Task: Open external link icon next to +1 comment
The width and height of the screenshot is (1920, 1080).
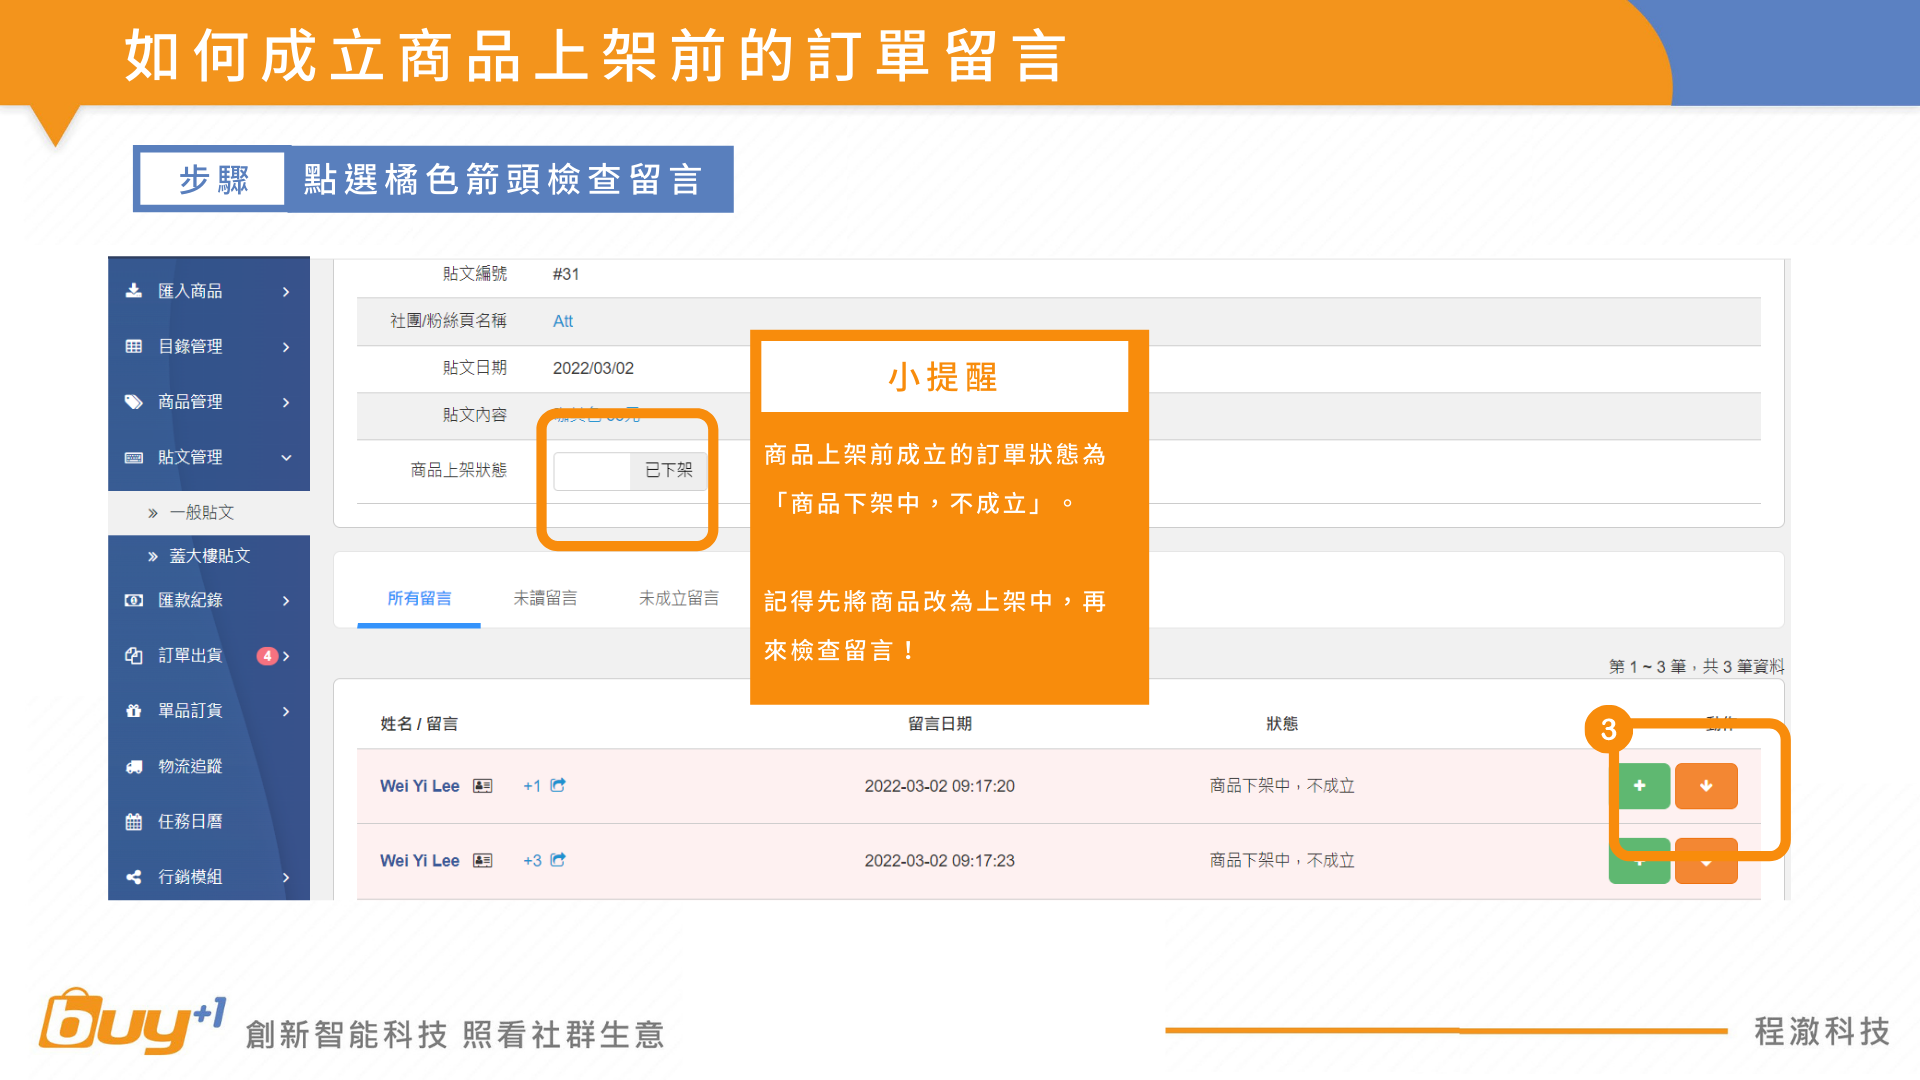Action: click(558, 785)
